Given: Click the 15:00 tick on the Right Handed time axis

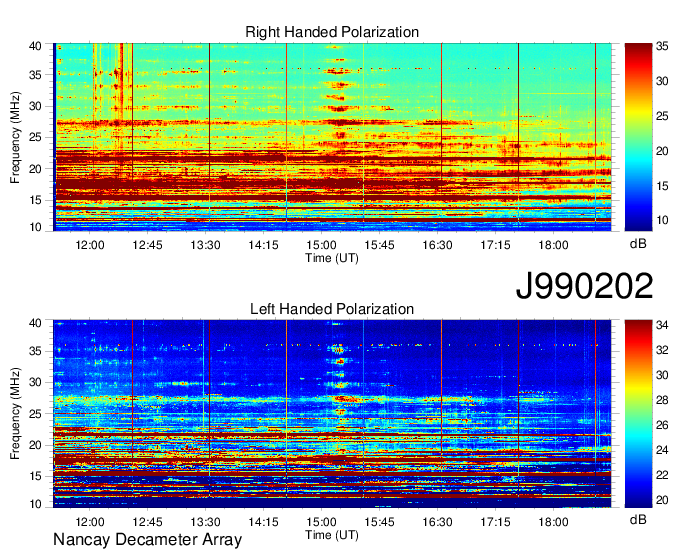Looking at the screenshot, I should [321, 245].
